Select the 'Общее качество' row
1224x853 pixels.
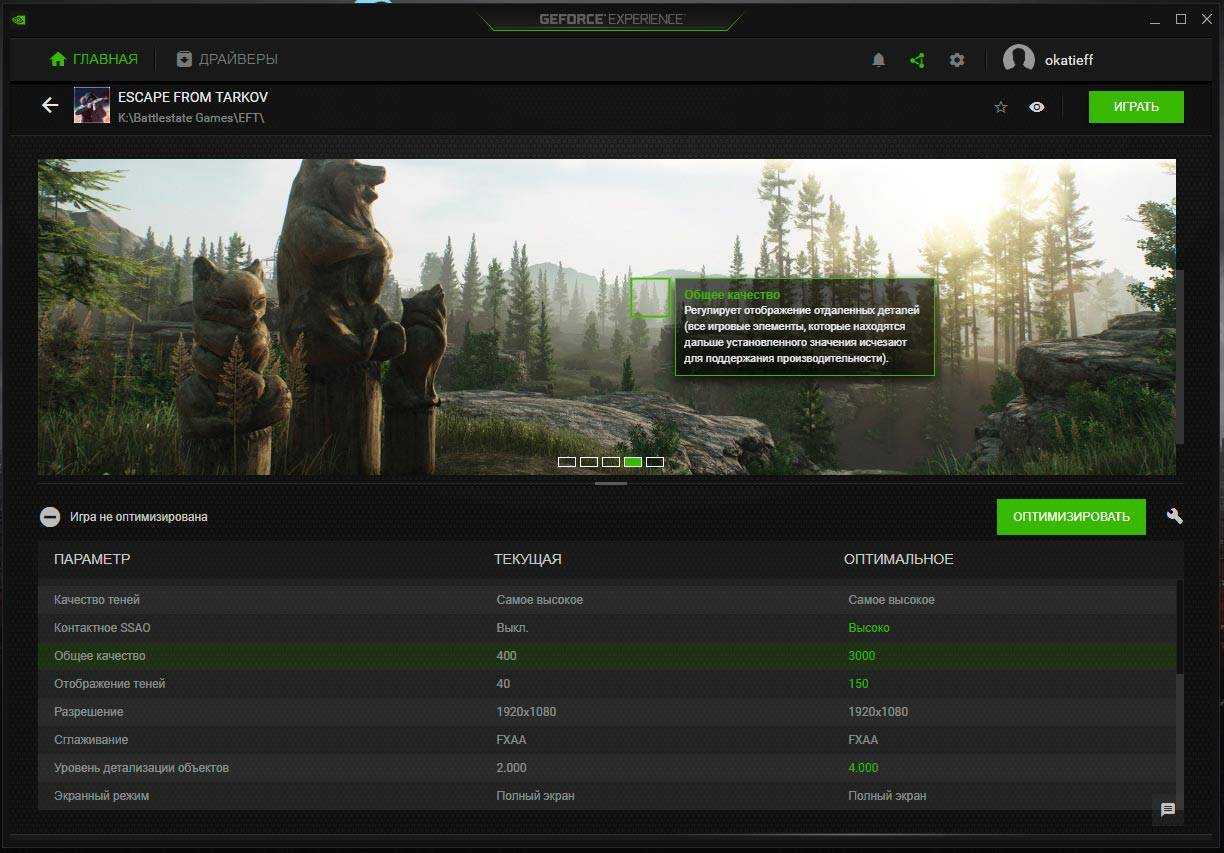pos(607,656)
